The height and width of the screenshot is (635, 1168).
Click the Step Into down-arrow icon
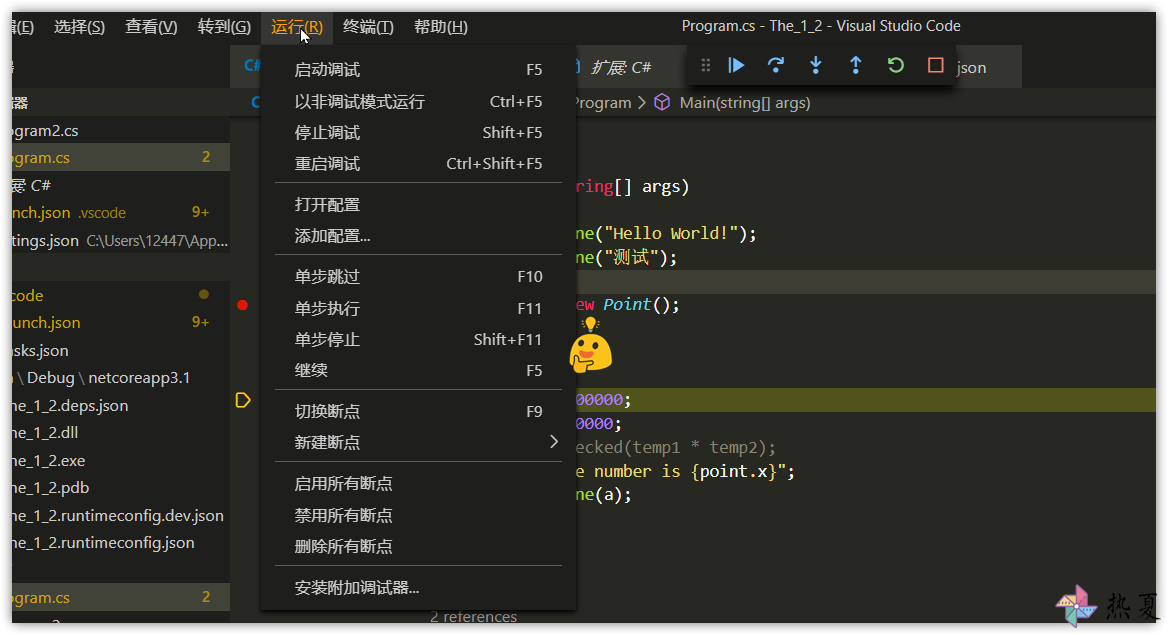816,66
